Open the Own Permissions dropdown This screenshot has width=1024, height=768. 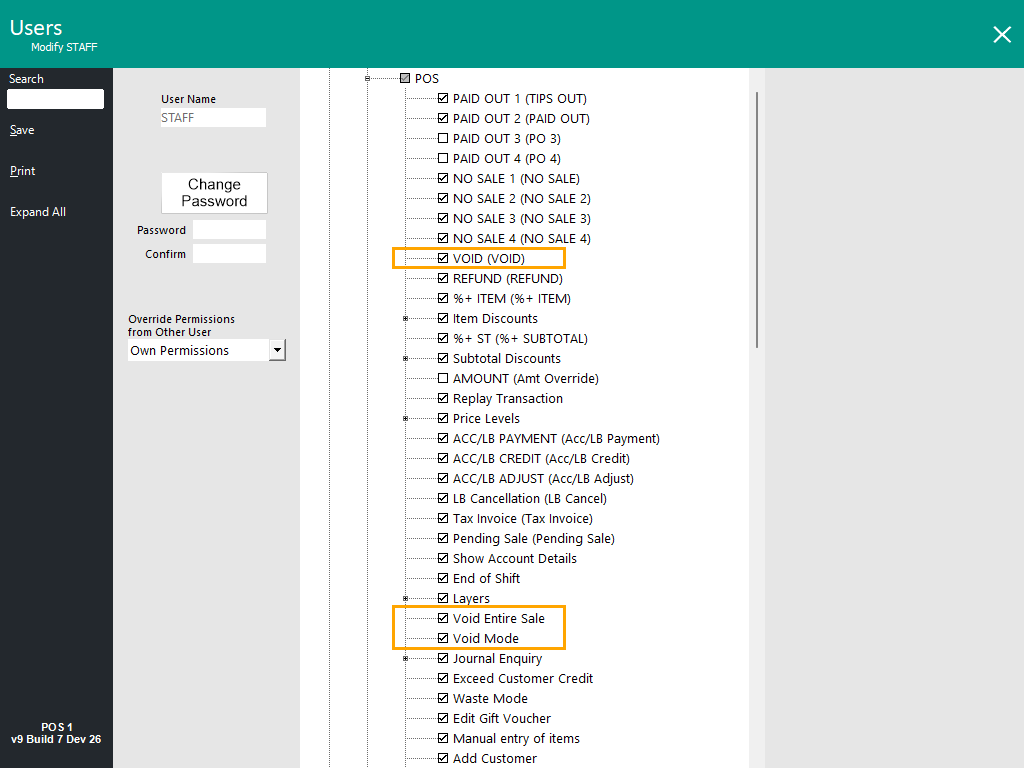click(278, 350)
